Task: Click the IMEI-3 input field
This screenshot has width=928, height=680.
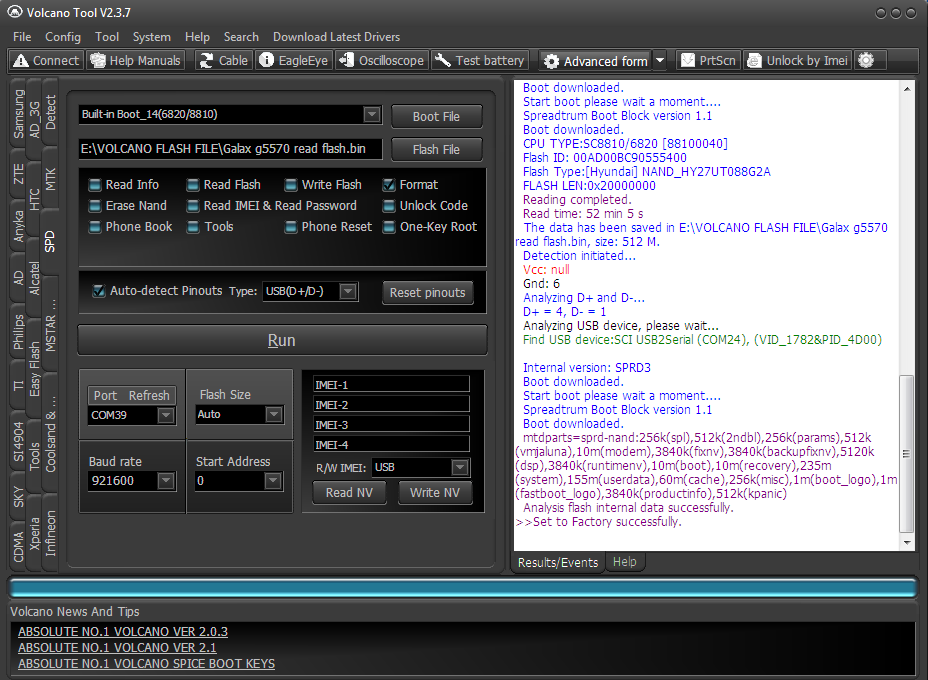Action: 391,425
